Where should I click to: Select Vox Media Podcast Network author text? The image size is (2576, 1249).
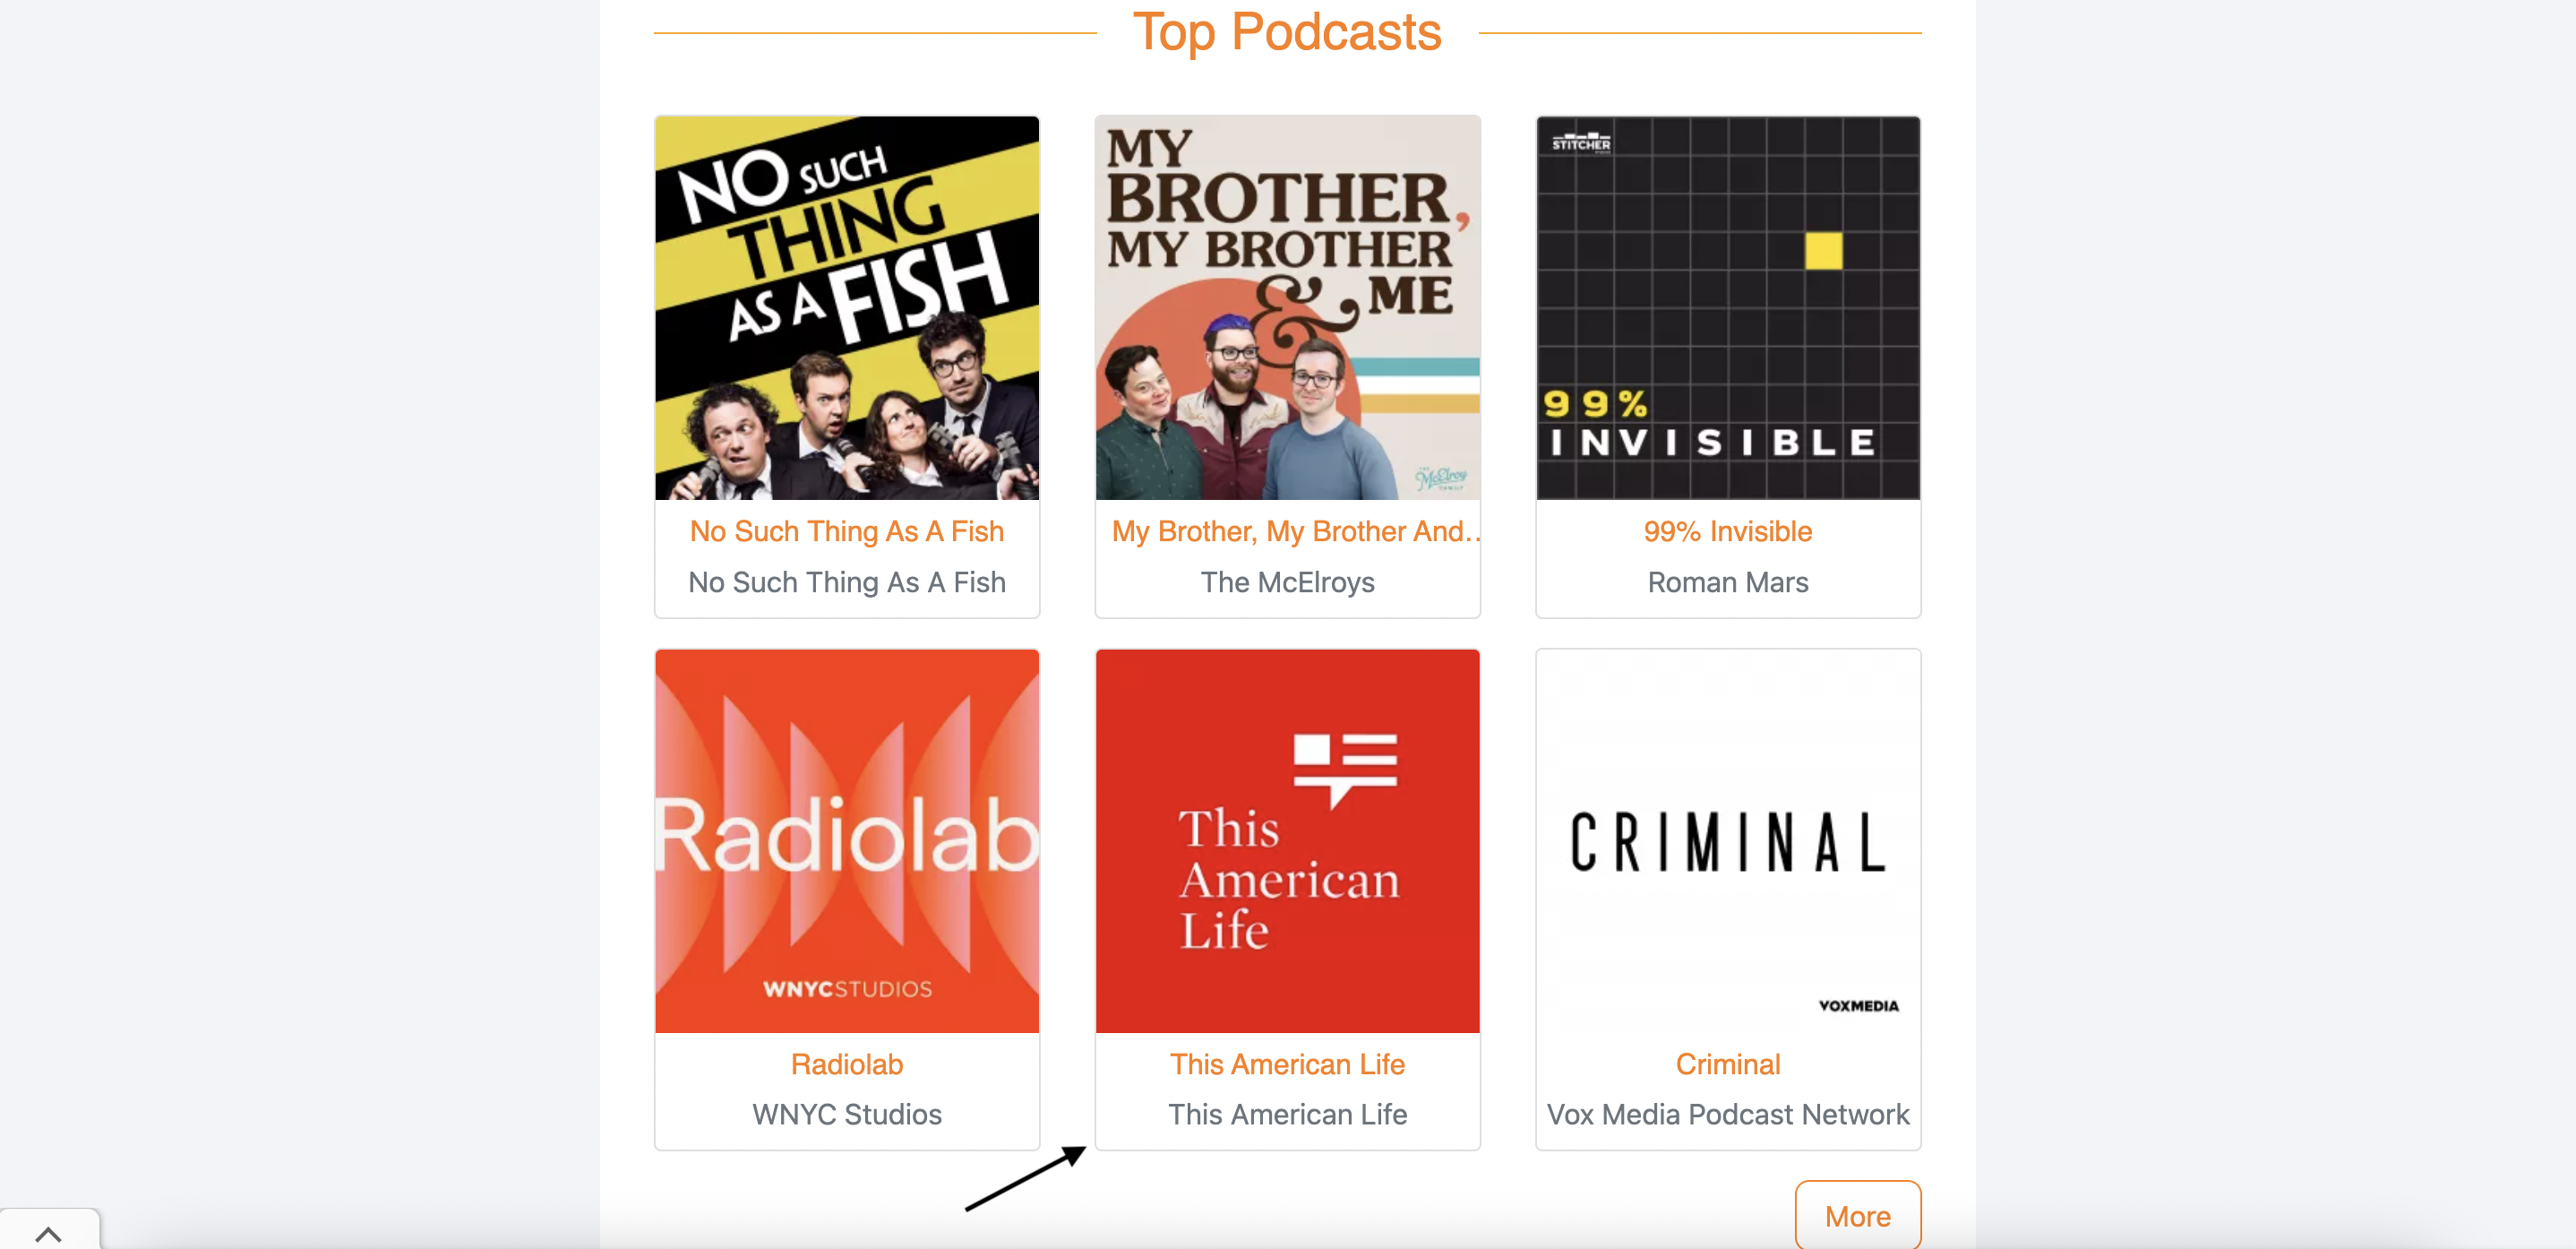1728,1114
